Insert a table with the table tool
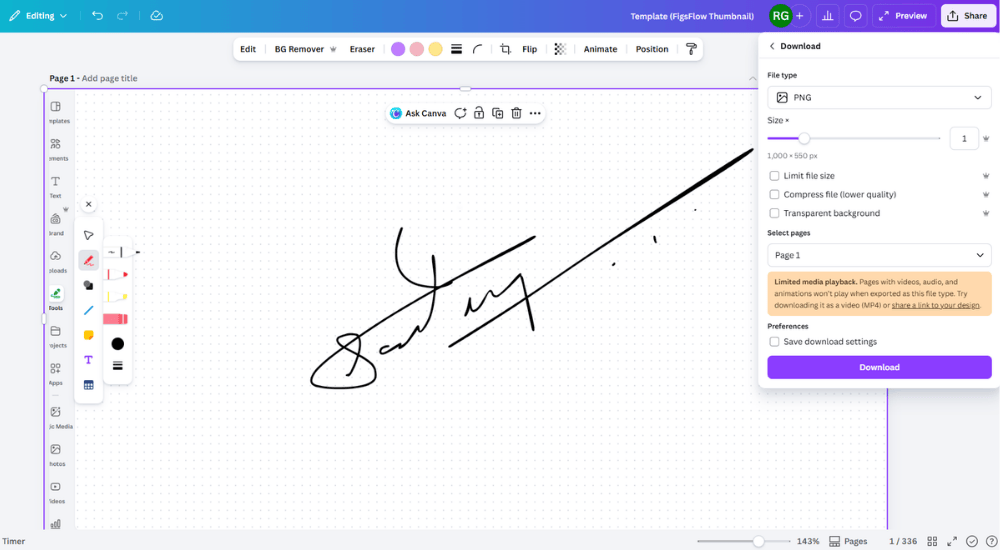This screenshot has height=550, width=1000. (x=89, y=385)
